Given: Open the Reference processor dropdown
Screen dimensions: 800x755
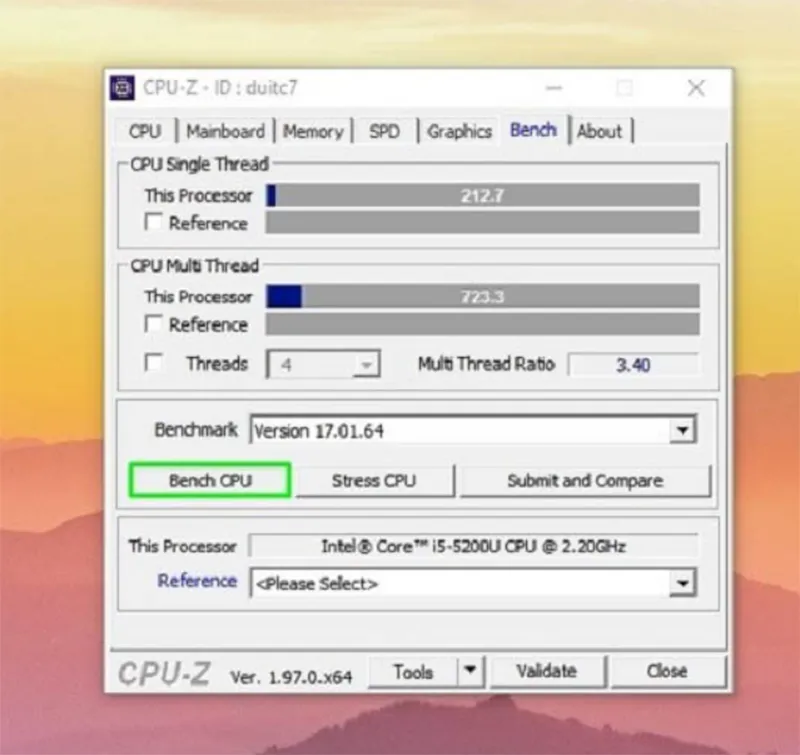Looking at the screenshot, I should [683, 583].
